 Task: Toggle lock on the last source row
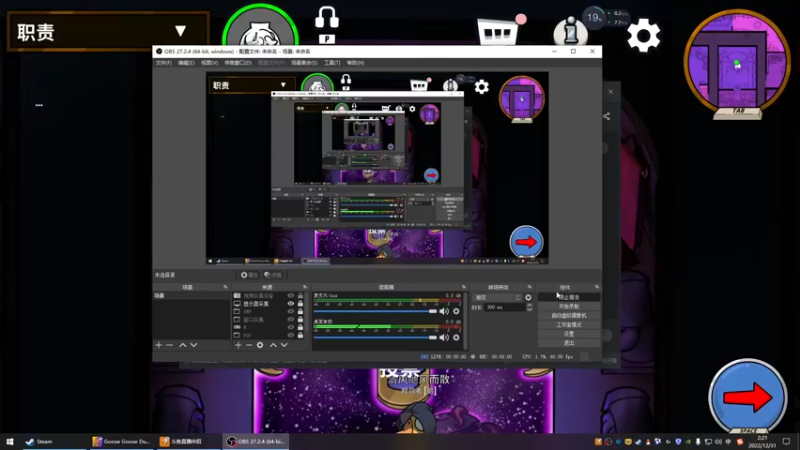coord(300,335)
